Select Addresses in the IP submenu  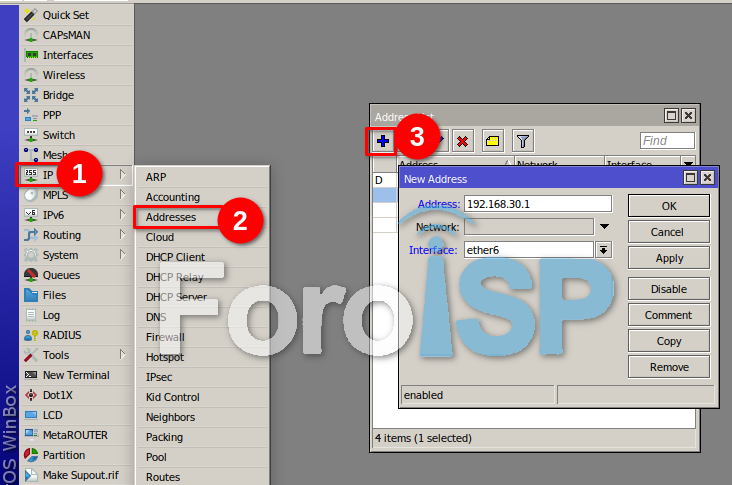click(171, 217)
